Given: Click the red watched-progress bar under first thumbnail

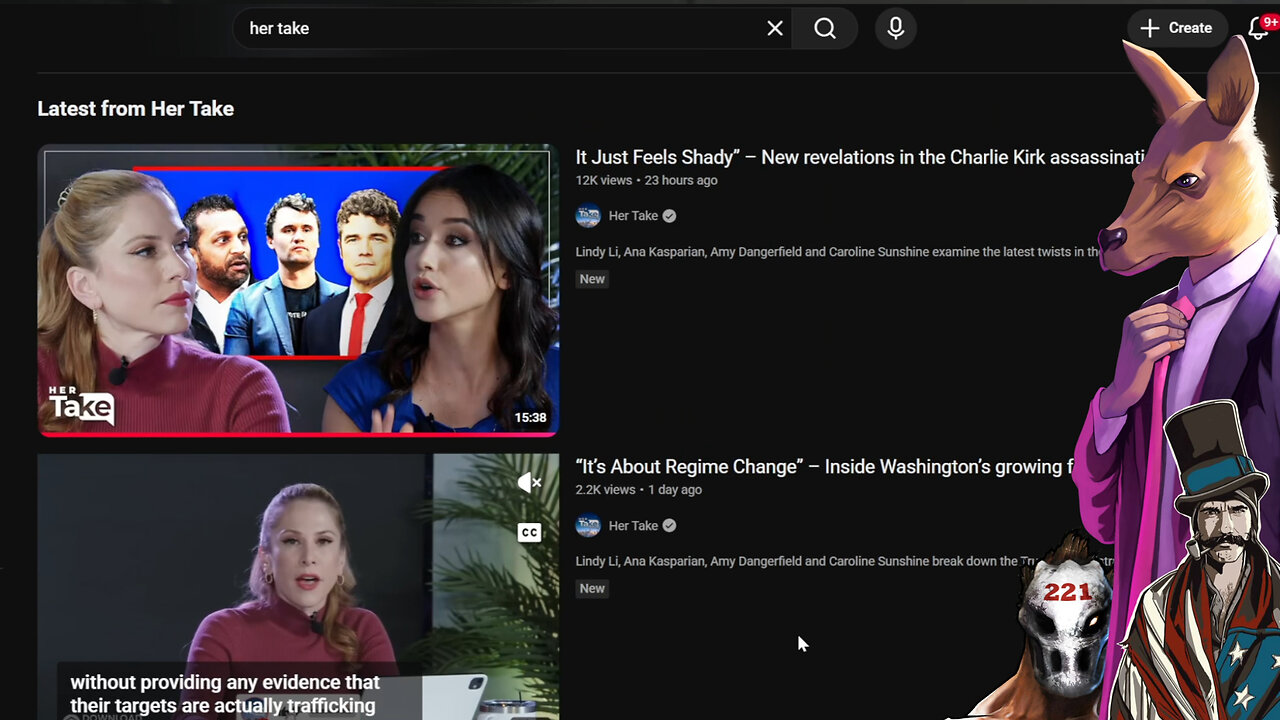Looking at the screenshot, I should click(x=297, y=434).
